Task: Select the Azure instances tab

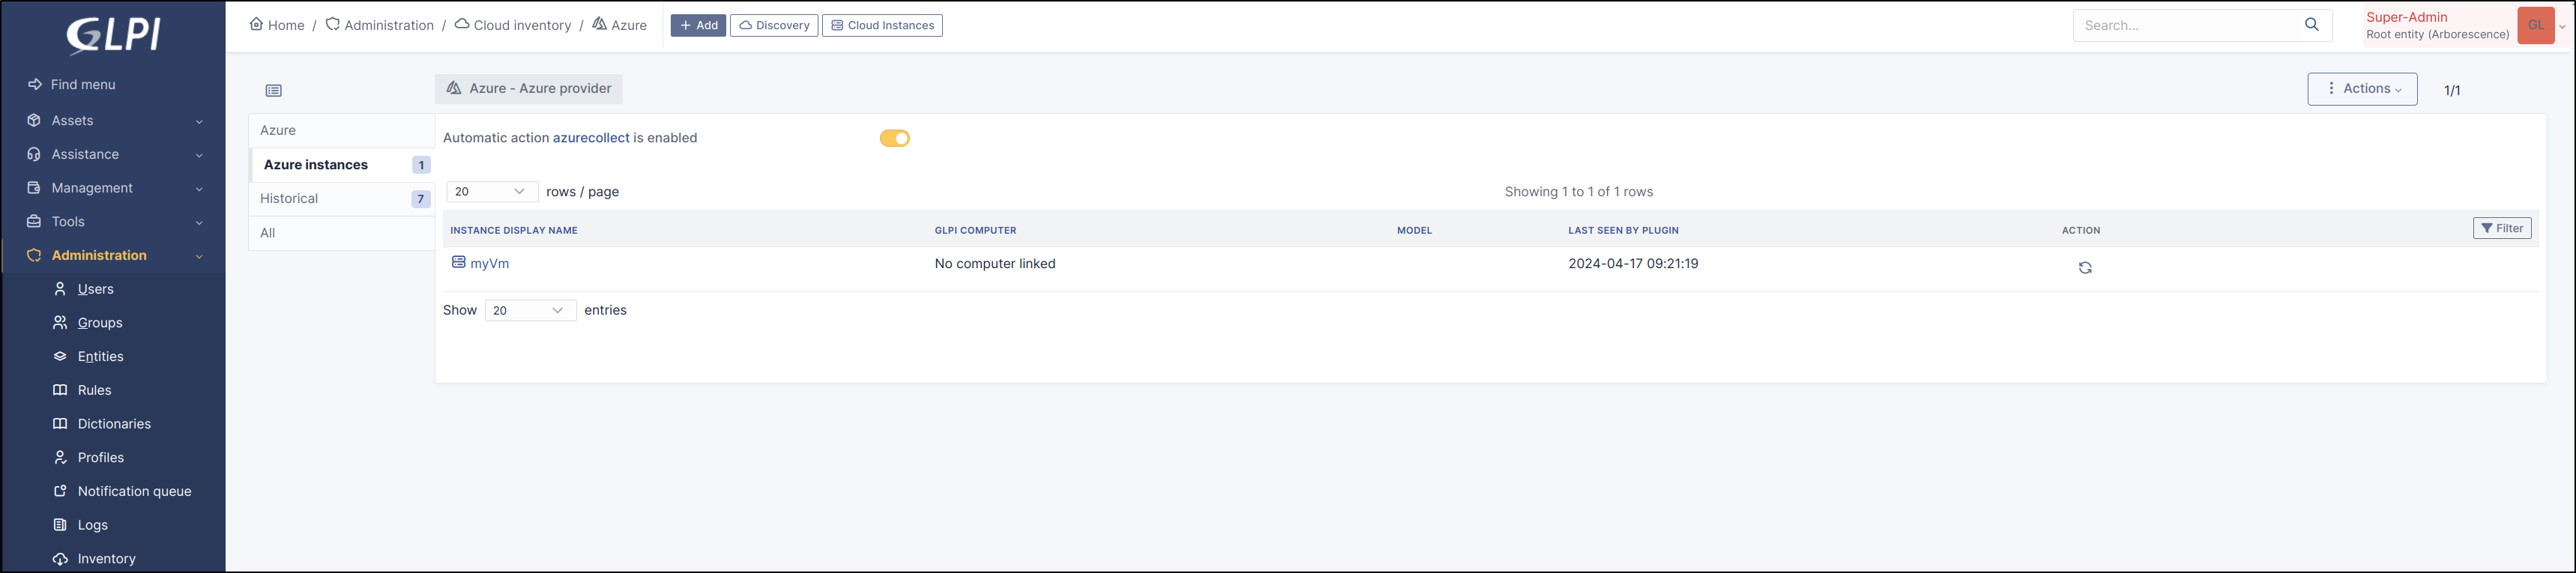Action: pos(316,165)
